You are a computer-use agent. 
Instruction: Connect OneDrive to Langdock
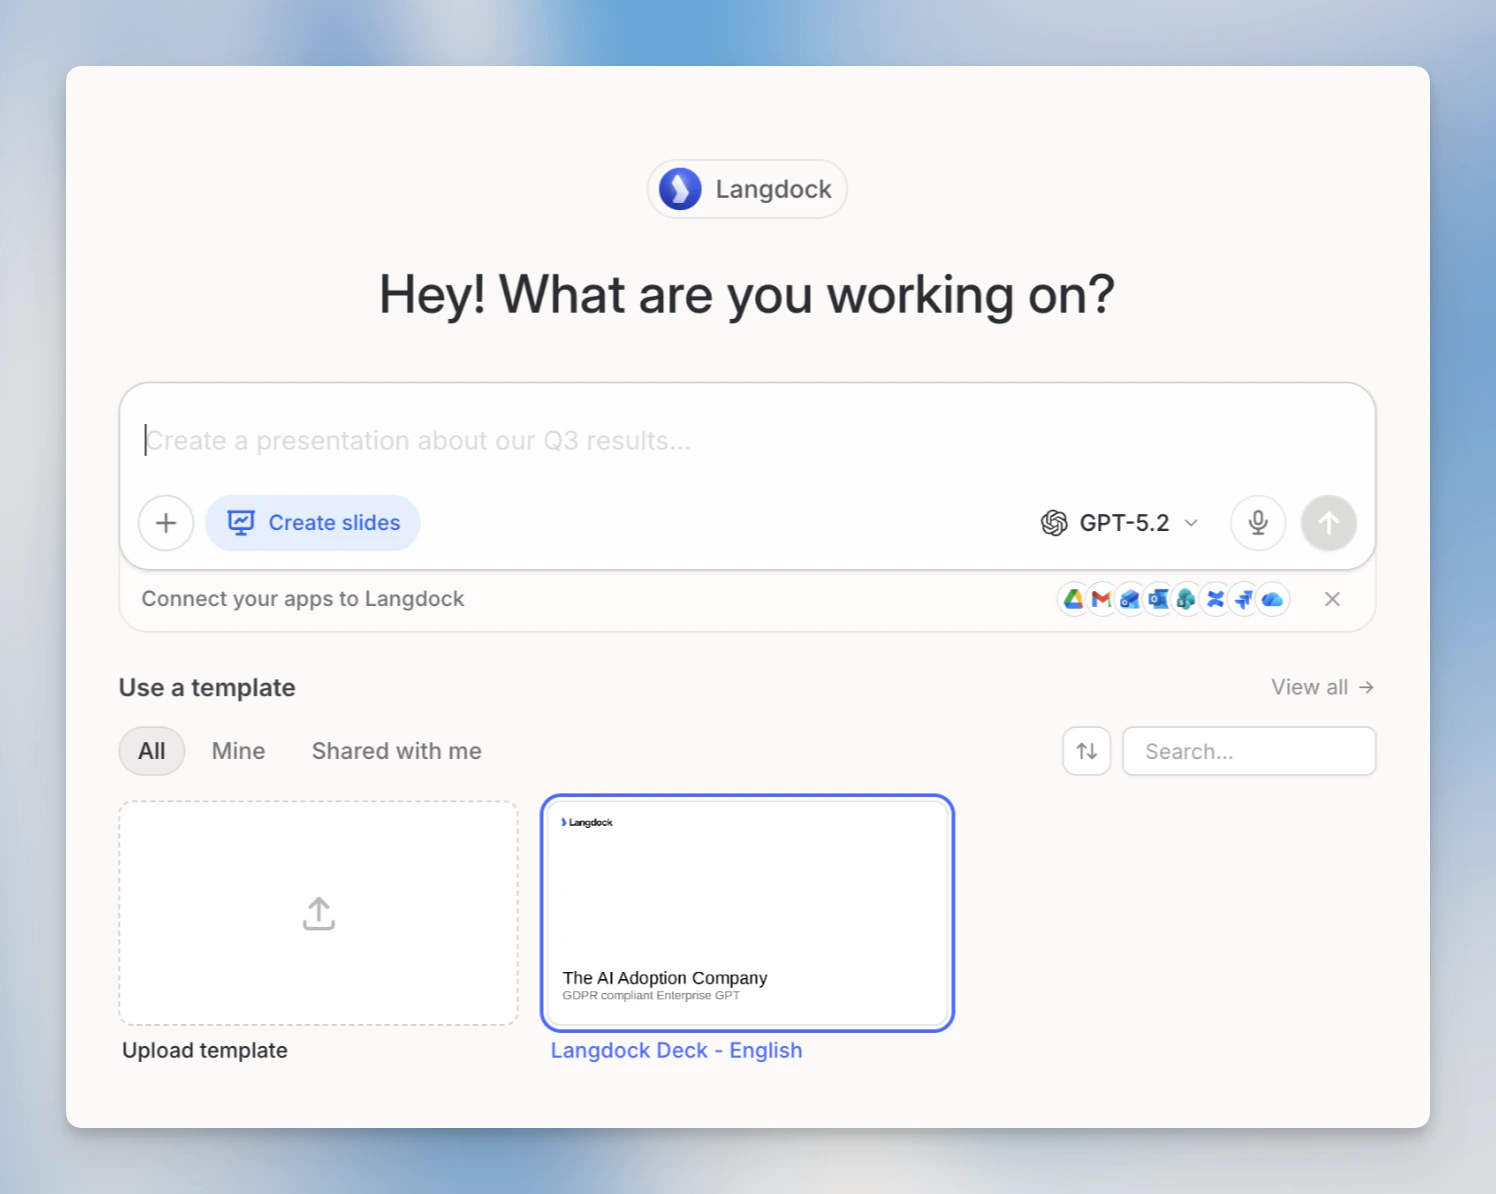coord(1272,599)
